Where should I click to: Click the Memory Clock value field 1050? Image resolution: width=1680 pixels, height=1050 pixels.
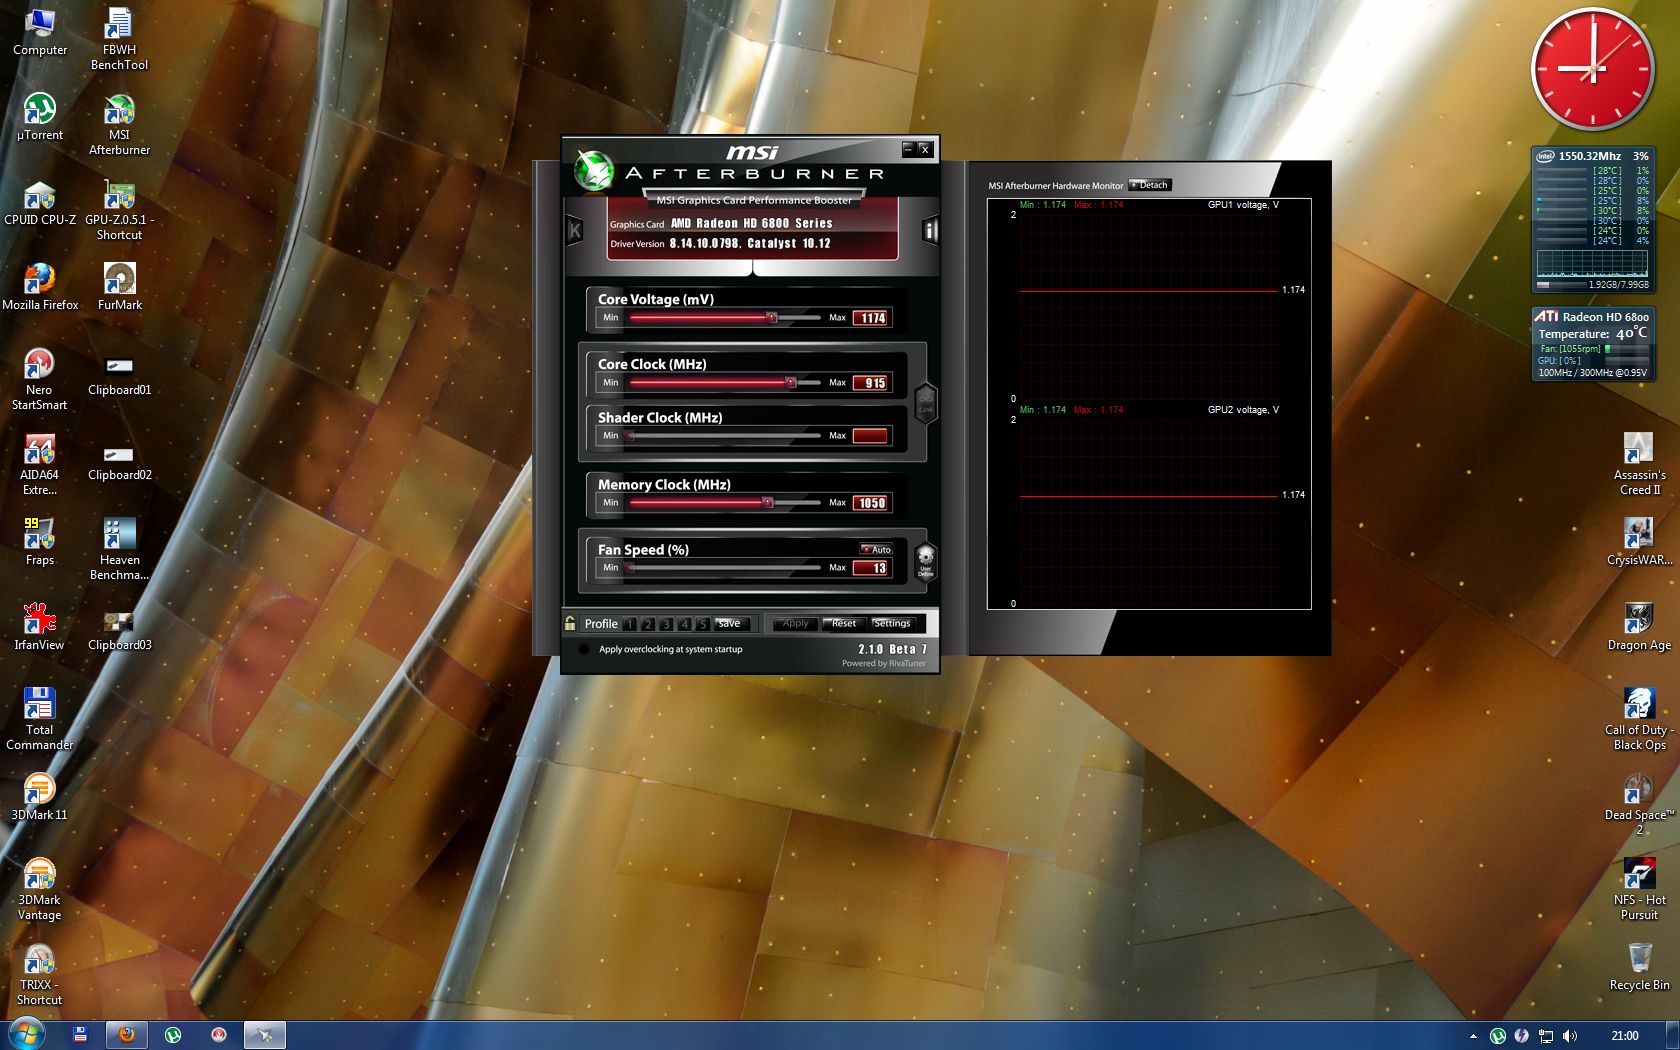[x=871, y=503]
